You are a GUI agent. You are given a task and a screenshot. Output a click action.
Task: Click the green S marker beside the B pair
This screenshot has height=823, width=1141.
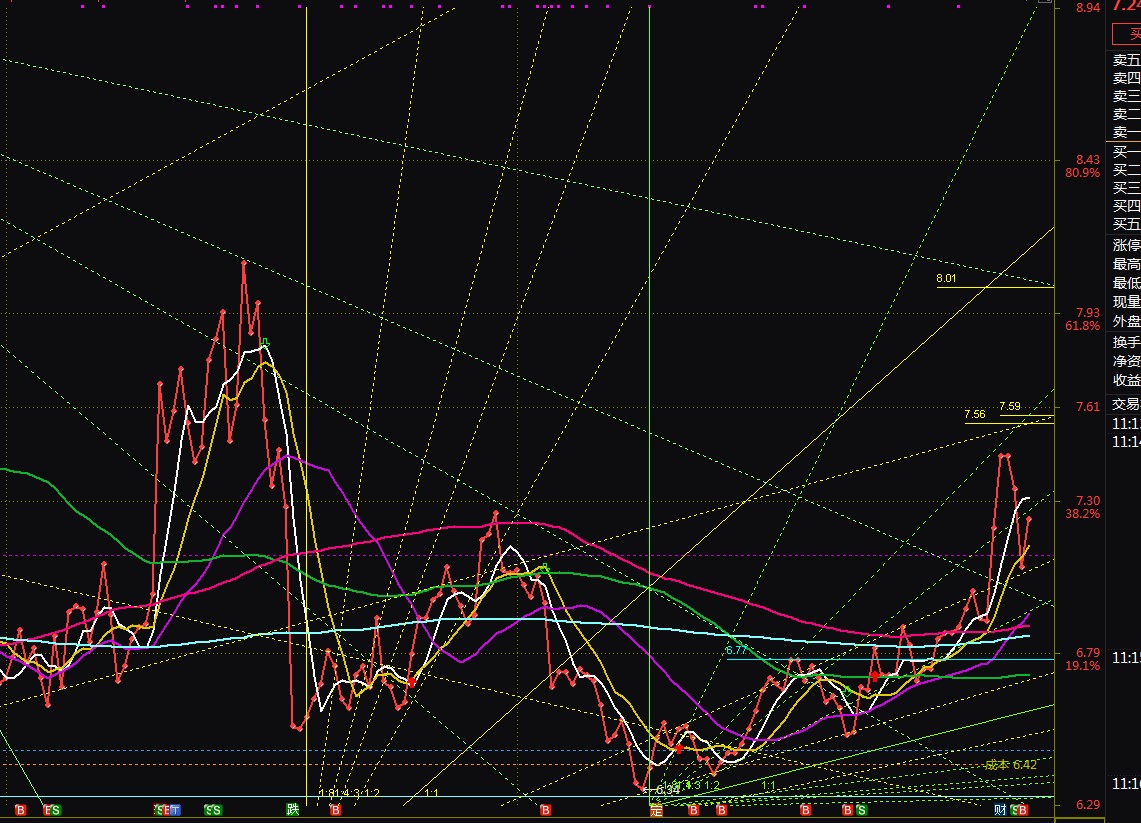[x=862, y=810]
